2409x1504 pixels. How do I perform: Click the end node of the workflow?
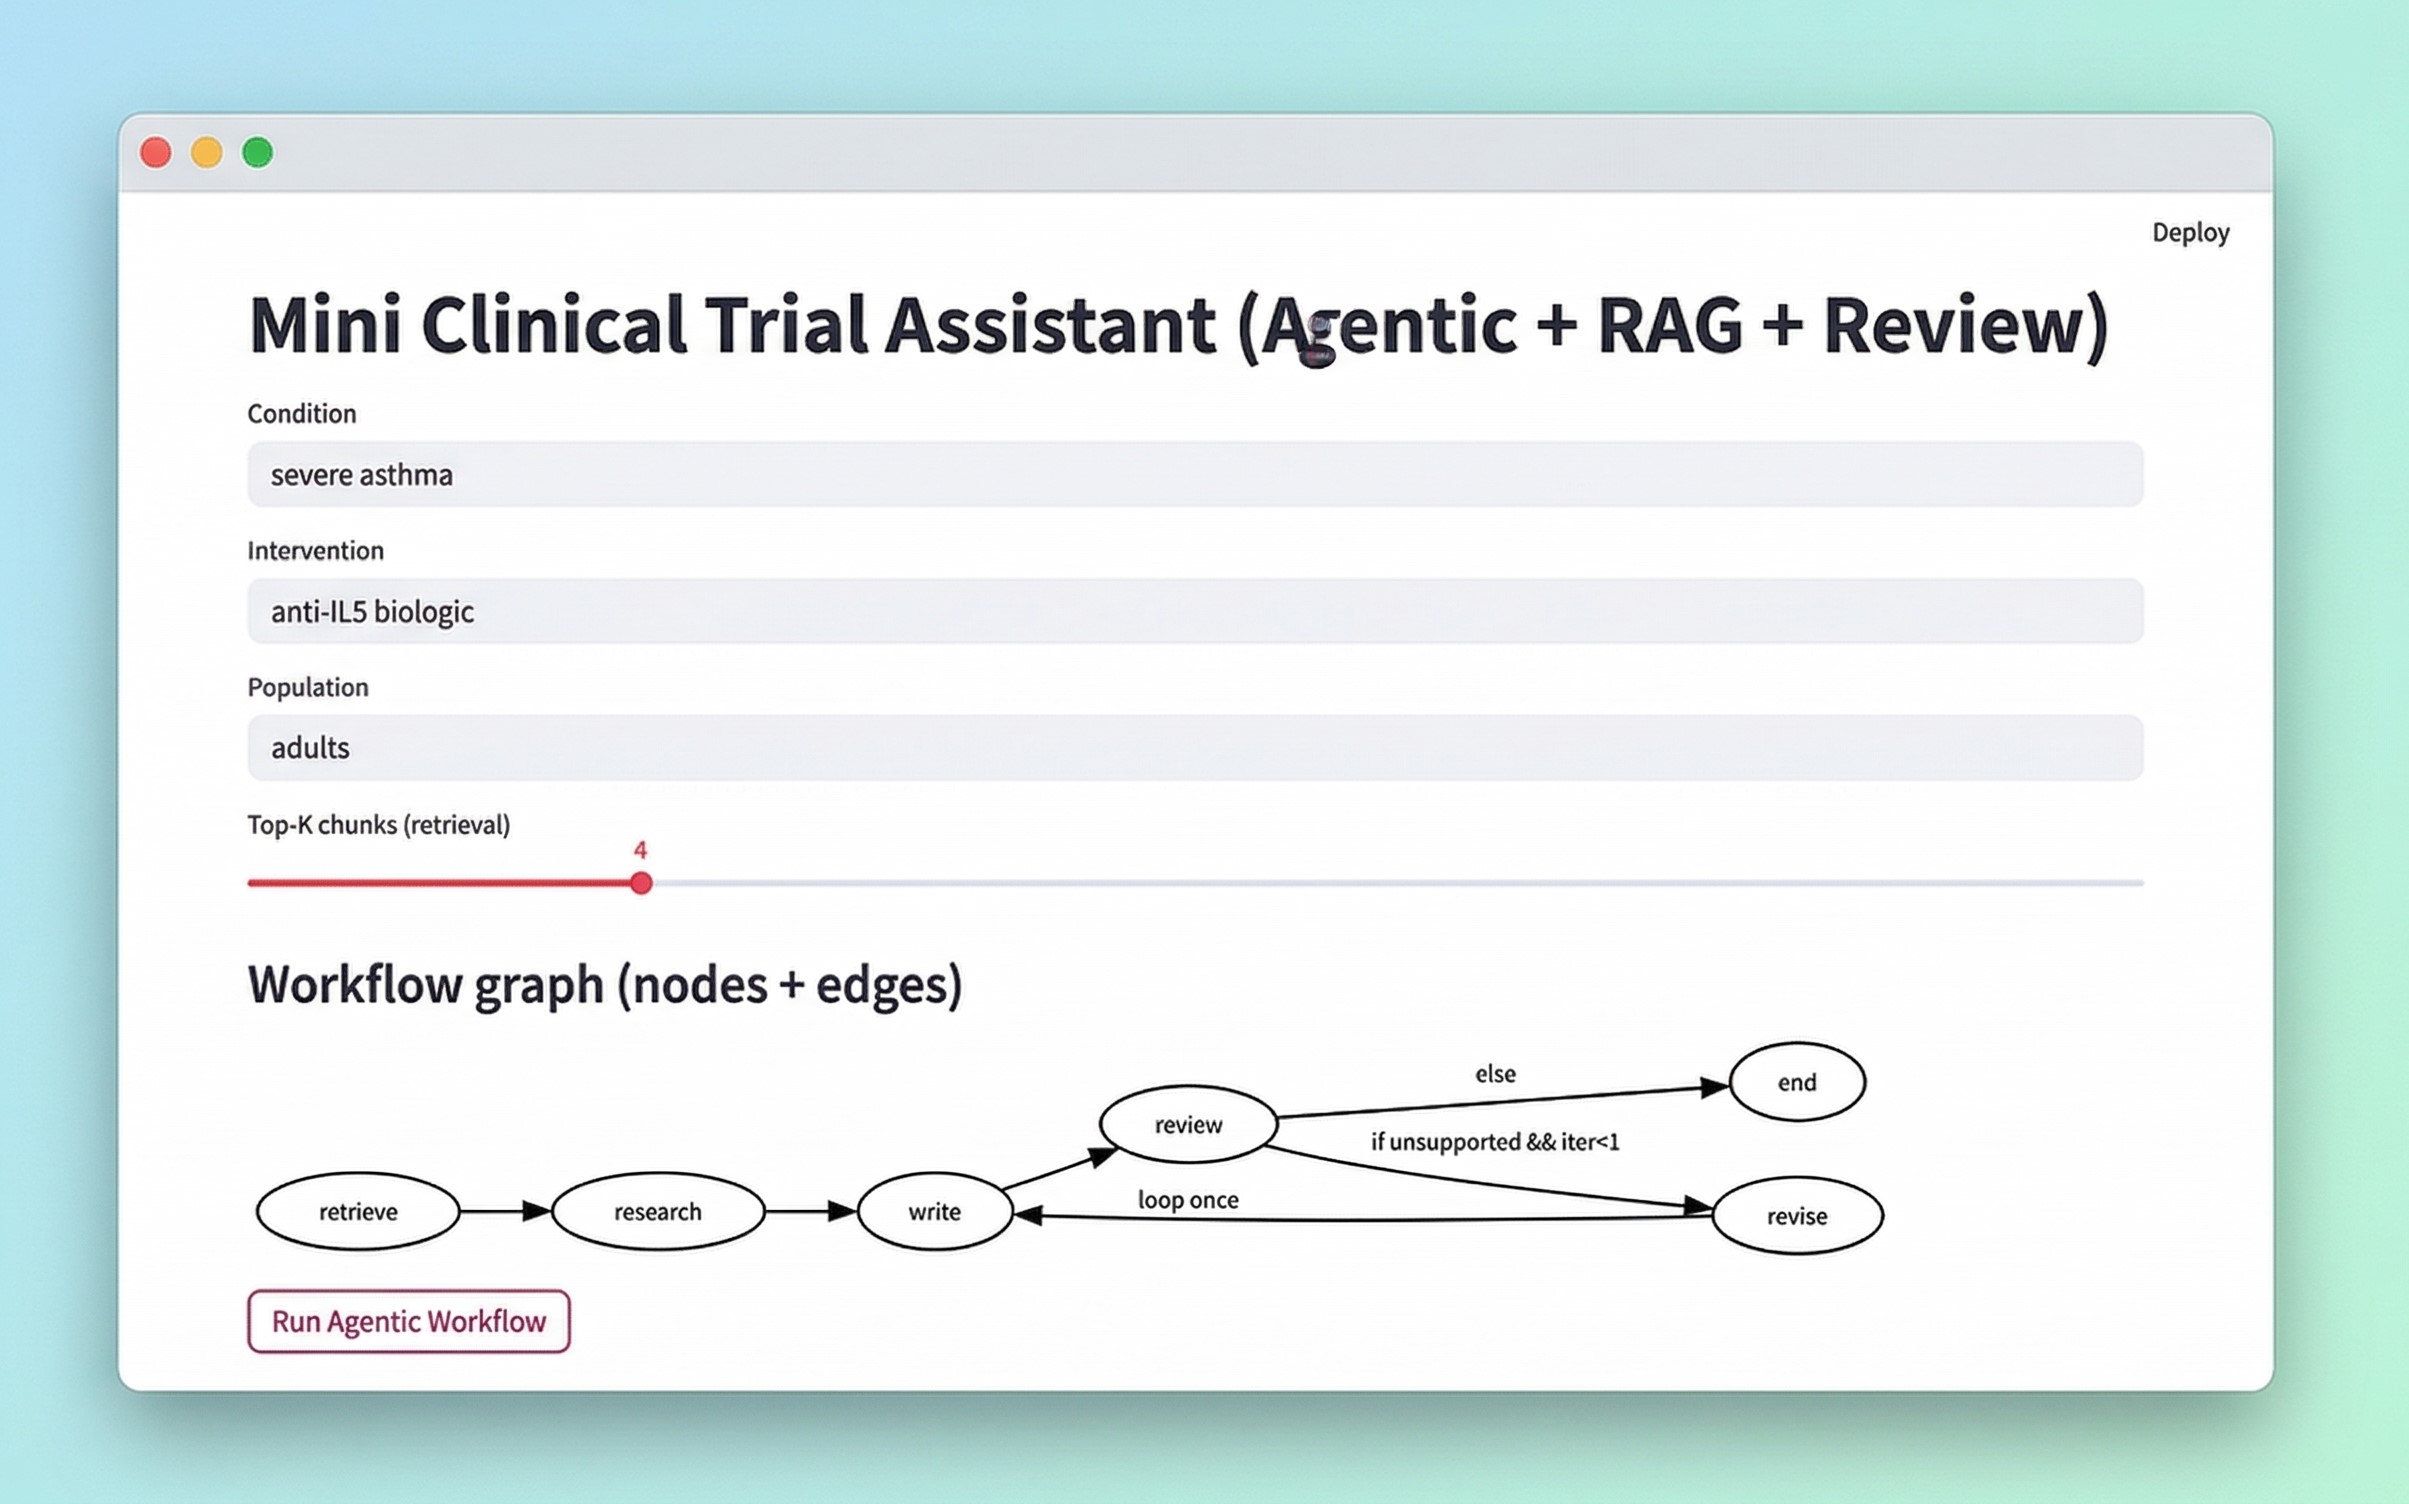point(1796,1082)
